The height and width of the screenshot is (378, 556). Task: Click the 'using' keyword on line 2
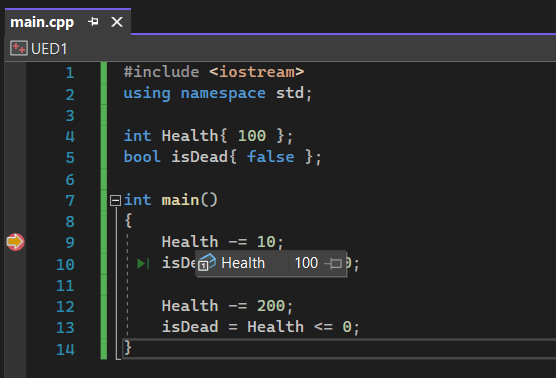click(x=147, y=94)
